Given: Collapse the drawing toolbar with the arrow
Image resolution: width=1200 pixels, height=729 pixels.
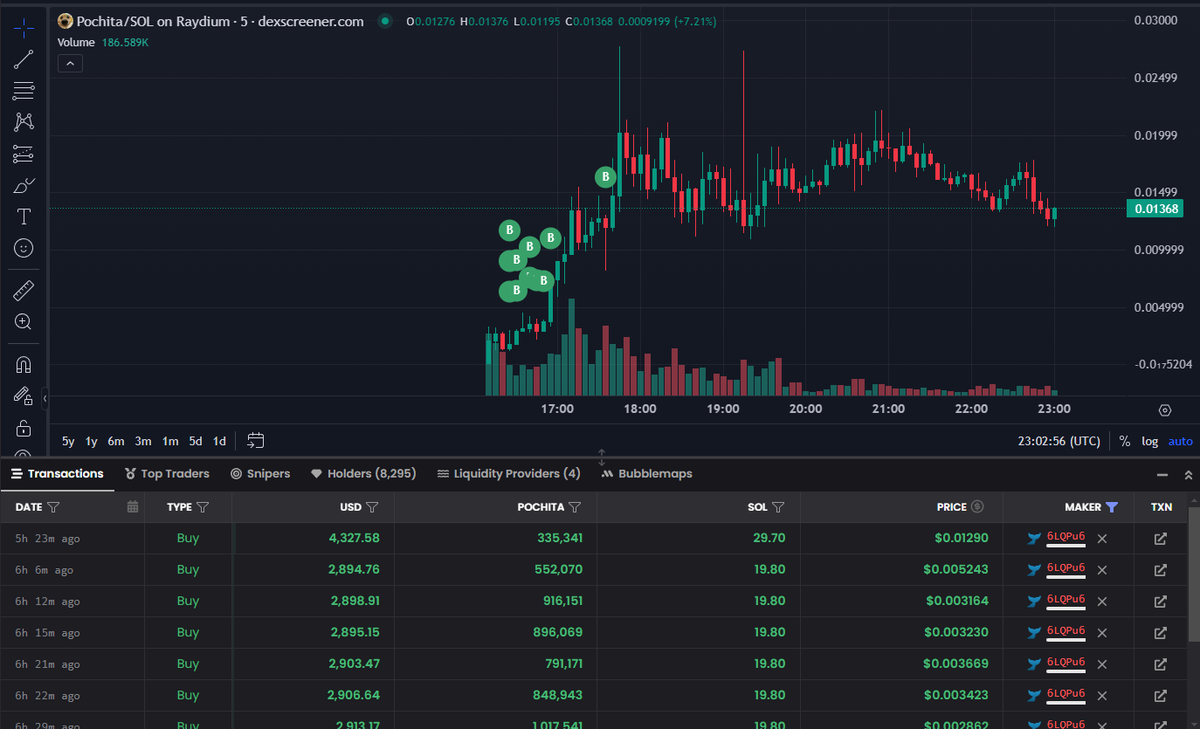Looking at the screenshot, I should coord(45,399).
